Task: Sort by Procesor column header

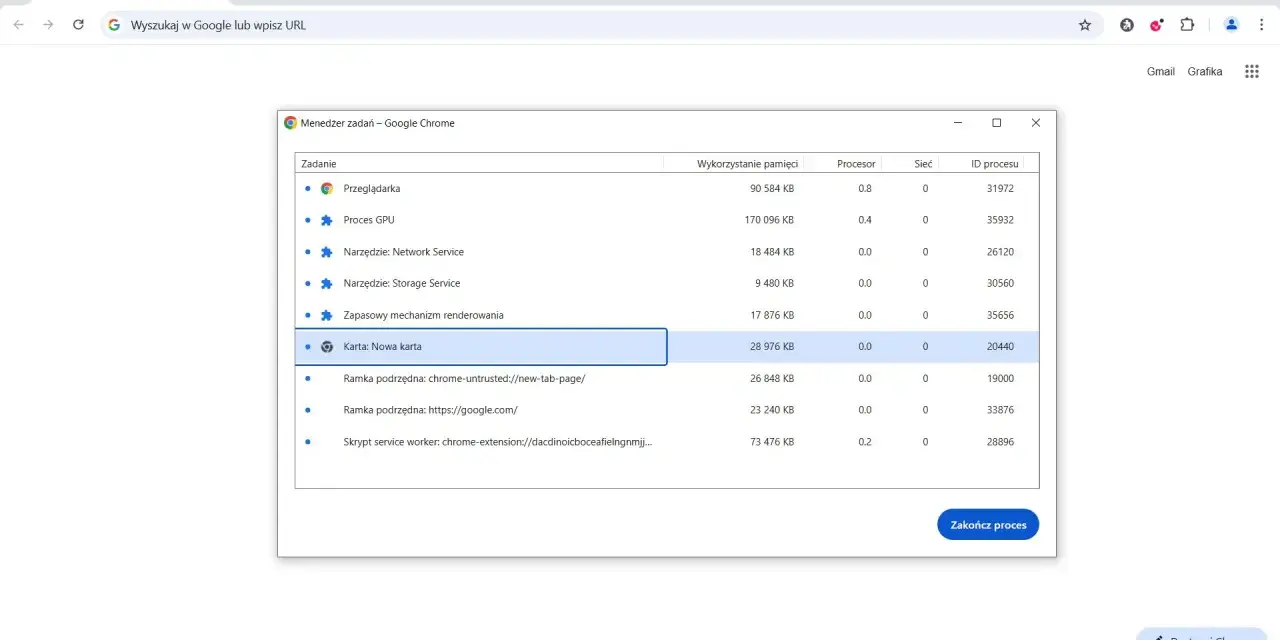Action: click(x=843, y=163)
